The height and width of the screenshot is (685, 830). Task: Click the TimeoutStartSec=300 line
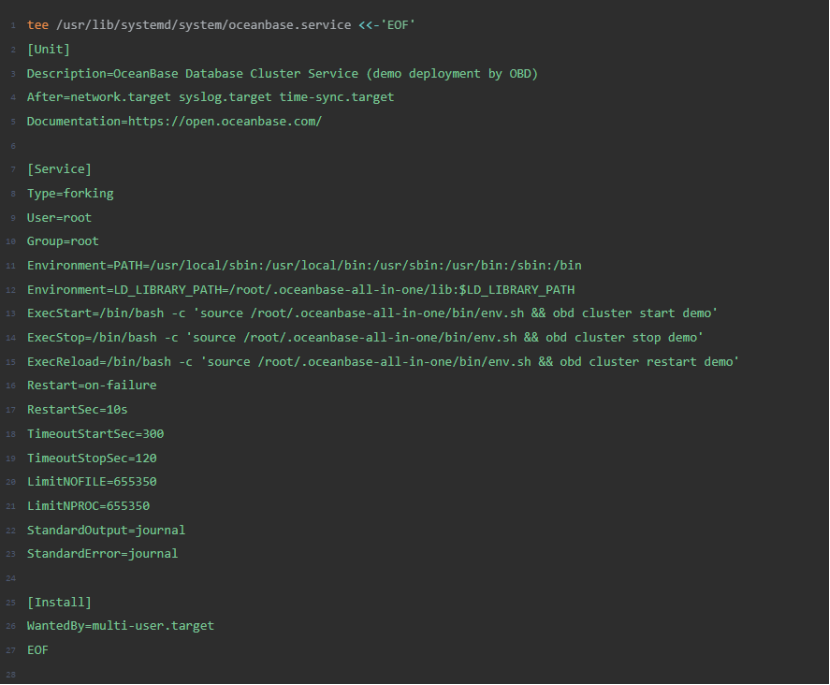[95, 434]
